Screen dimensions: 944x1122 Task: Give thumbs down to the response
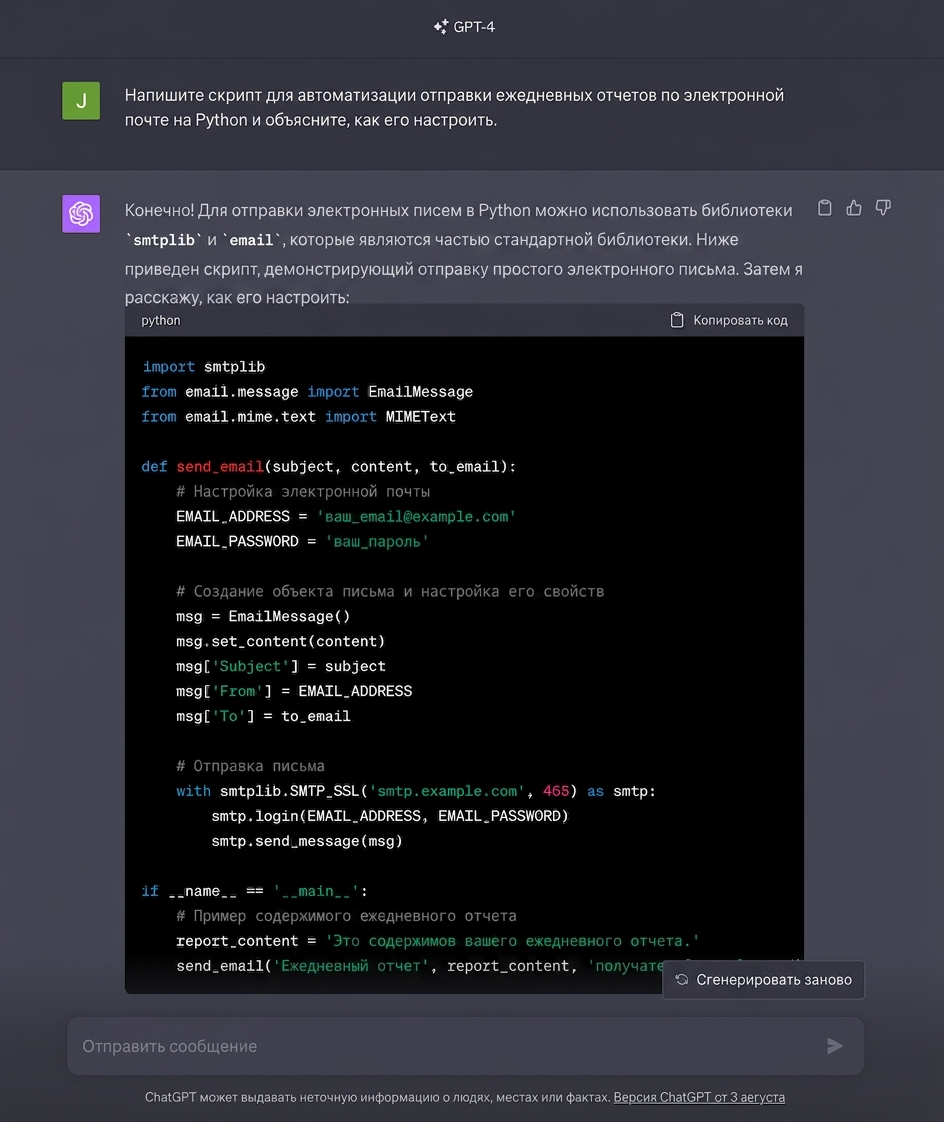click(883, 208)
